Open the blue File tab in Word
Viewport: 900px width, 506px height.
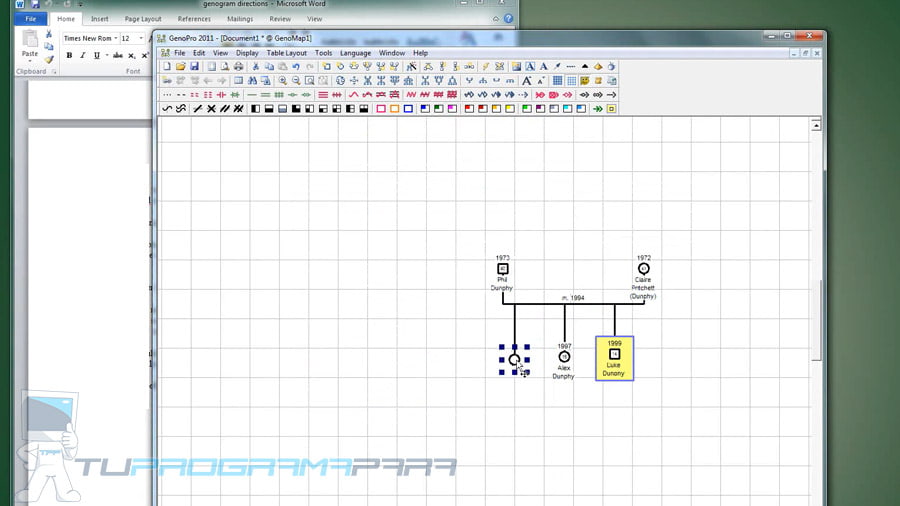(30, 19)
